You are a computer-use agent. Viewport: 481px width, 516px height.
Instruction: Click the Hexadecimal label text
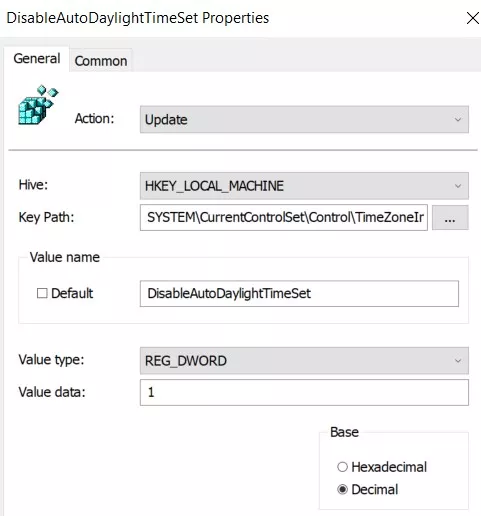coord(389,467)
